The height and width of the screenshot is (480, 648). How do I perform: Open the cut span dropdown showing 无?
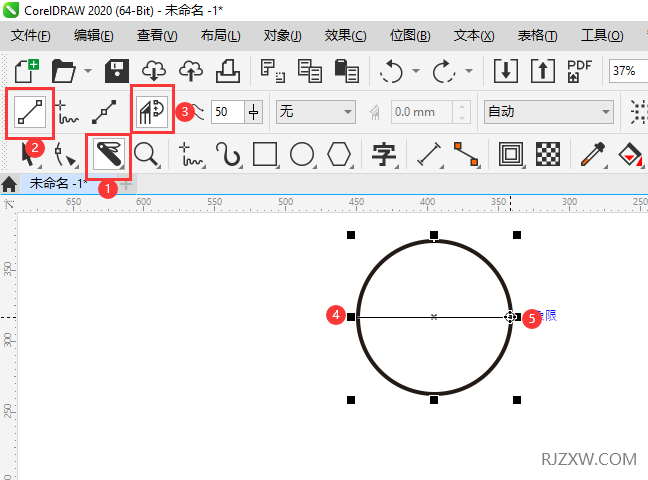316,112
